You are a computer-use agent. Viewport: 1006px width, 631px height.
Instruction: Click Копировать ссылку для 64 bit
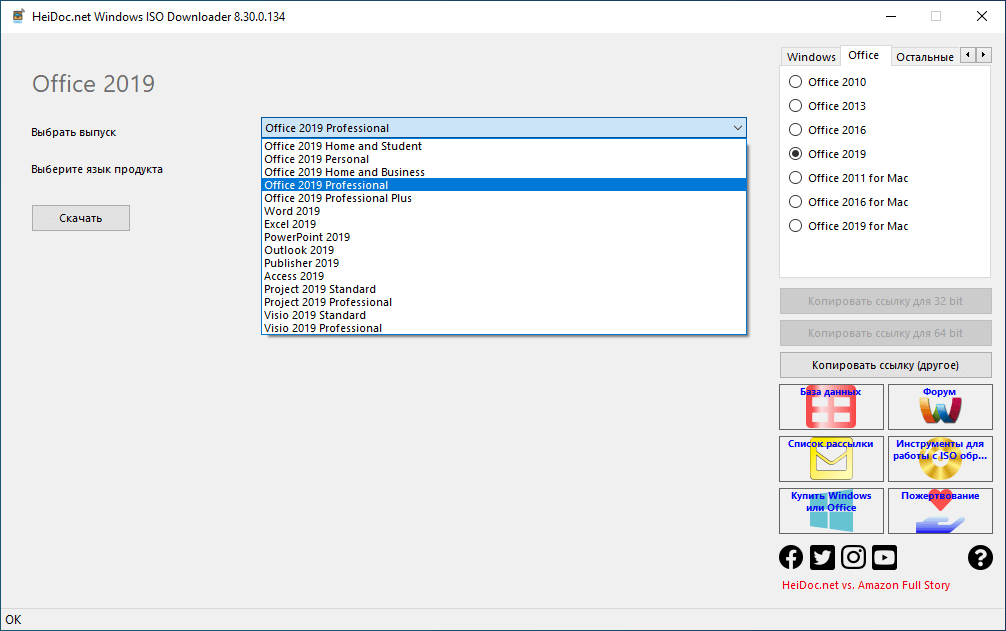tap(885, 333)
